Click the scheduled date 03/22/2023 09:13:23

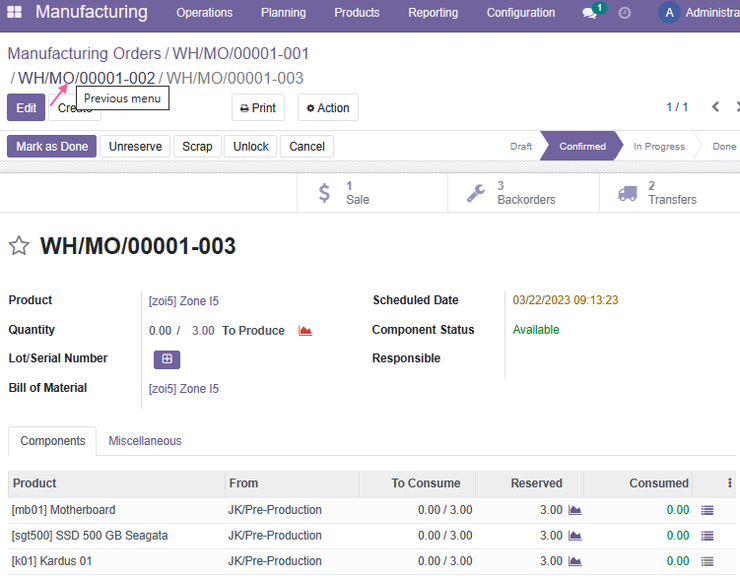tap(565, 300)
